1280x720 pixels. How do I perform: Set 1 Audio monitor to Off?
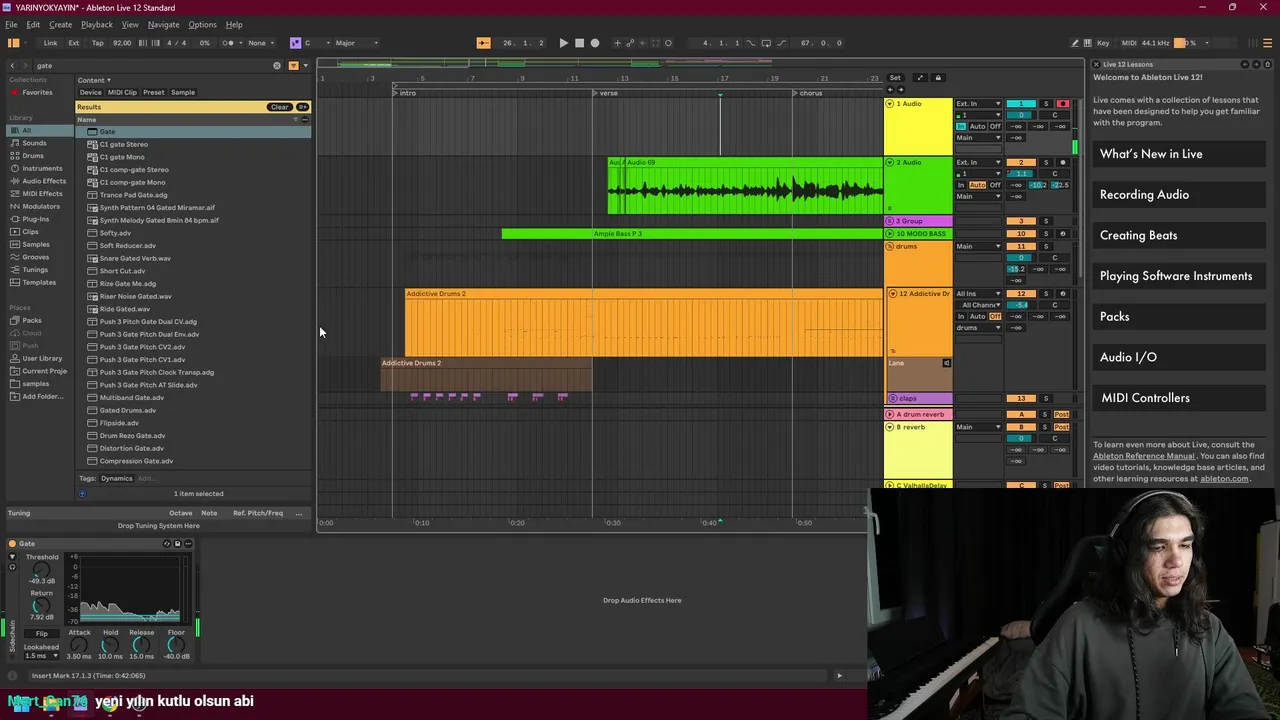coord(995,126)
